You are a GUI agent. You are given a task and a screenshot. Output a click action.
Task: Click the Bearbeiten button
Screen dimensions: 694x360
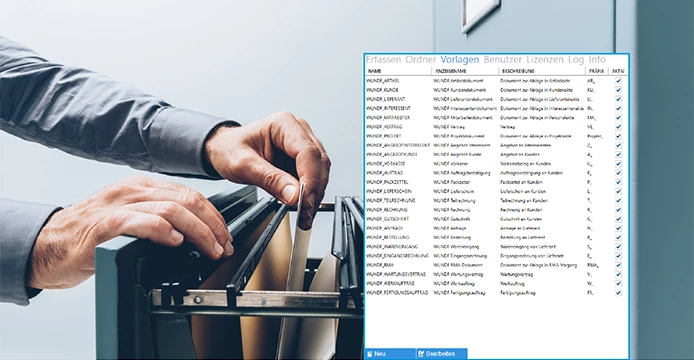(x=442, y=354)
